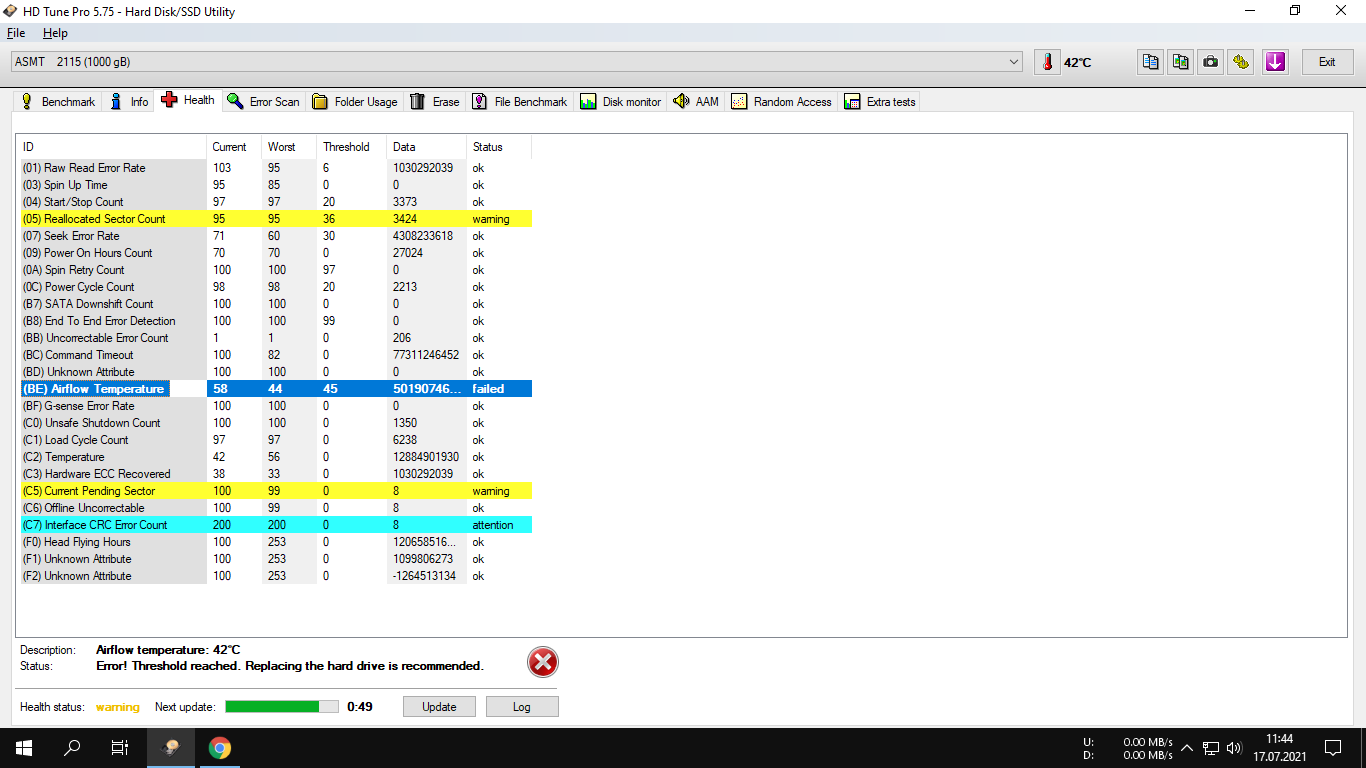
Task: Select the Head Flying Hours row
Action: point(276,542)
